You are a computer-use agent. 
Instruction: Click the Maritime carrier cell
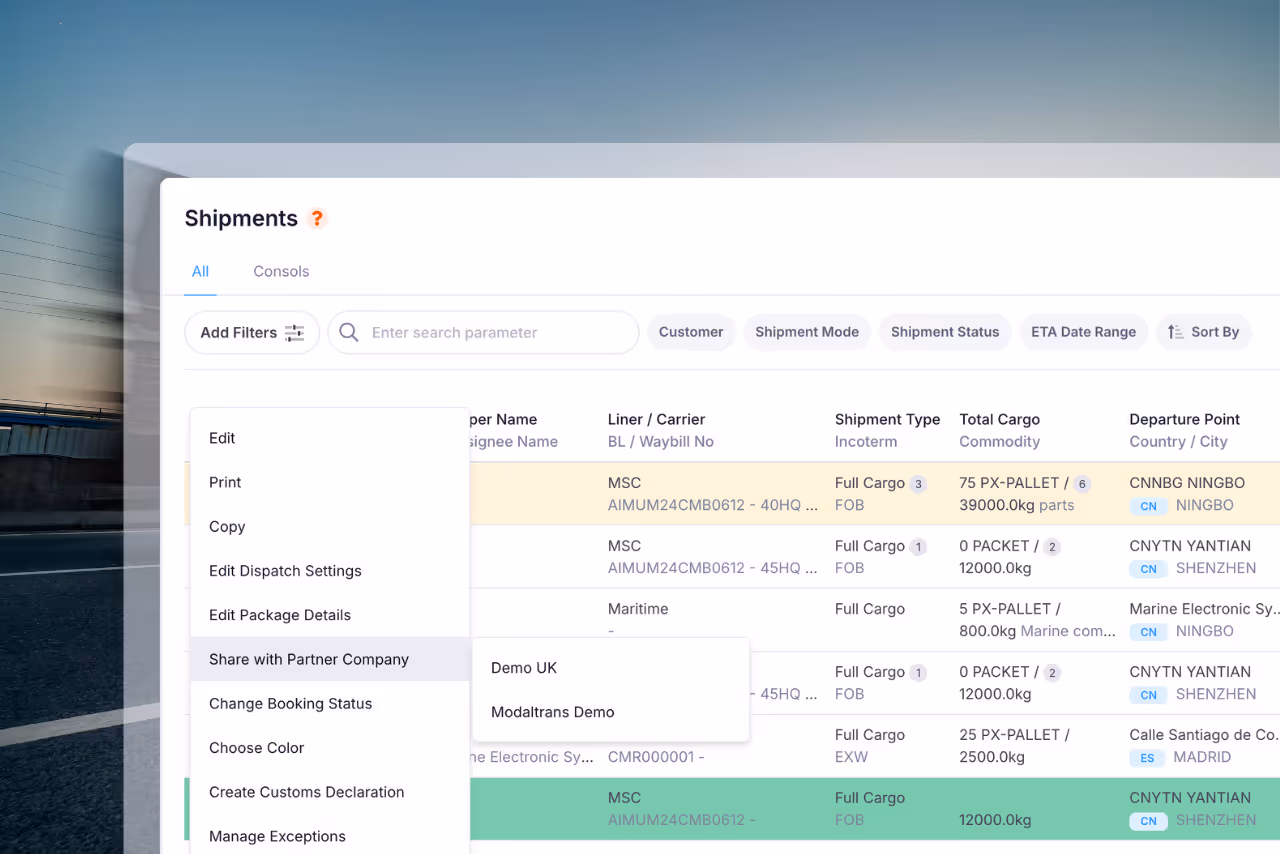coord(638,608)
